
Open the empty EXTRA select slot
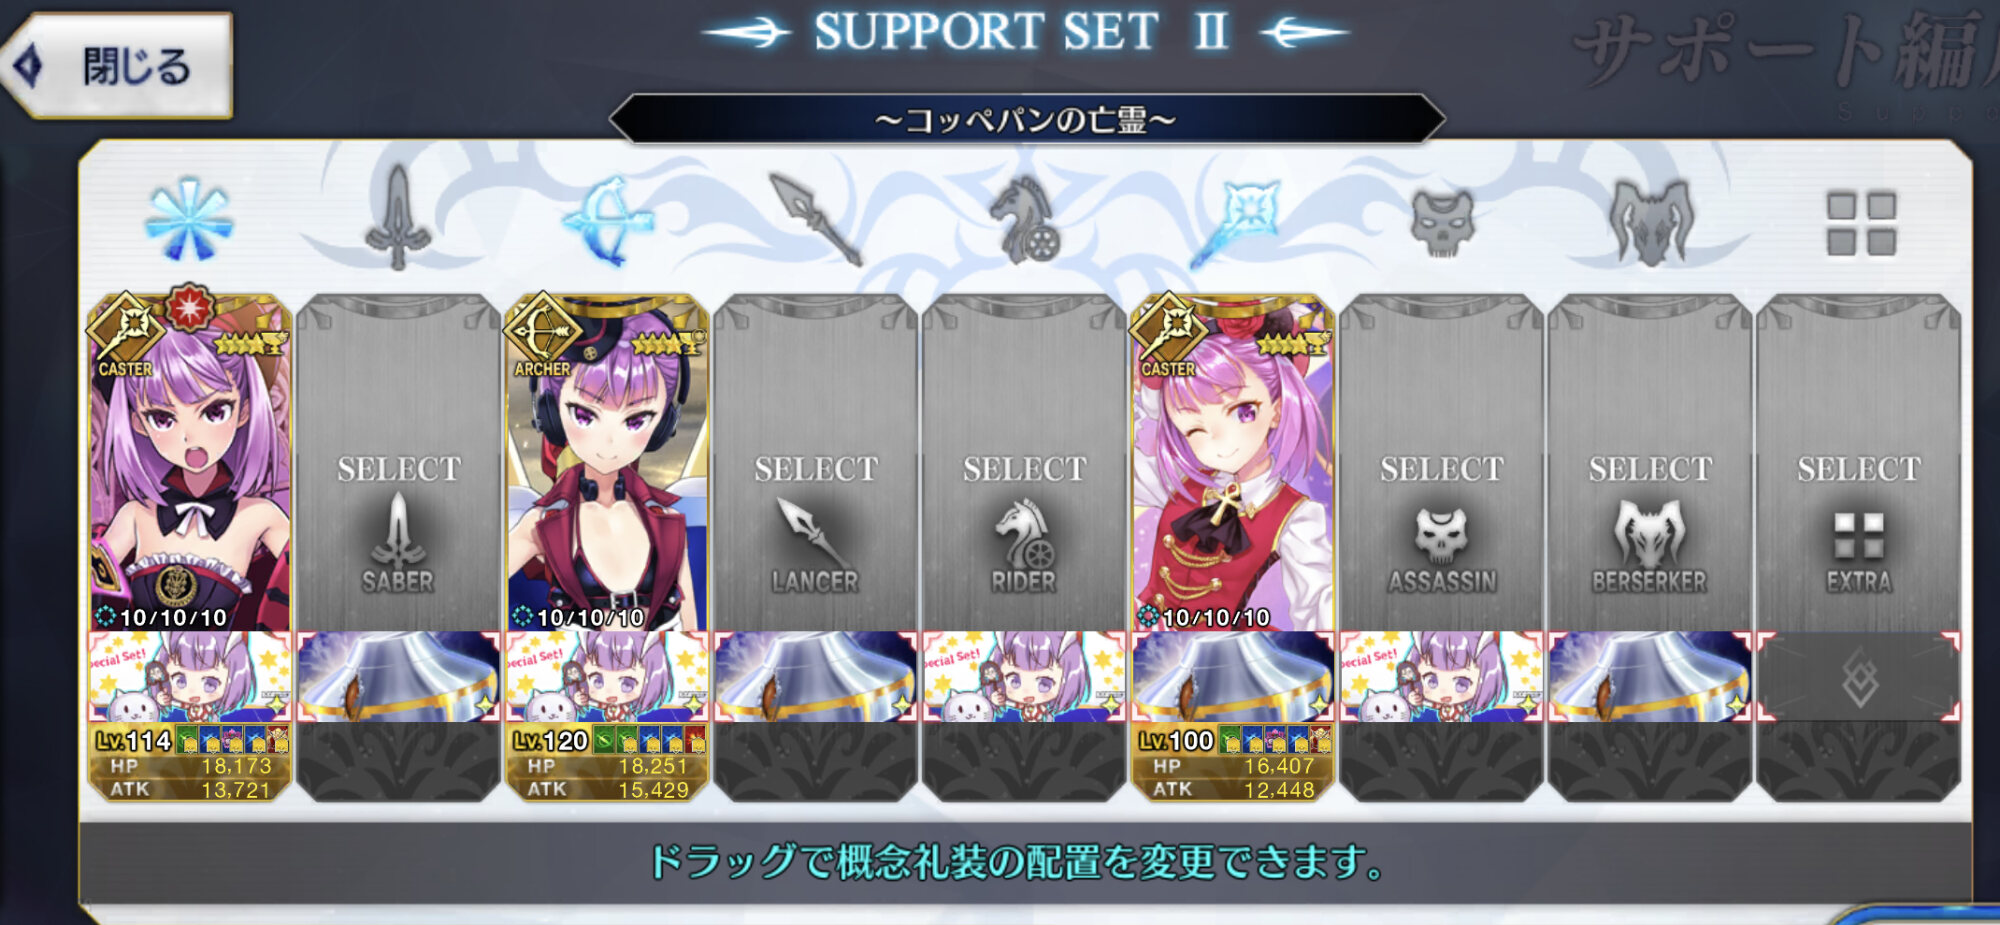point(1859,463)
